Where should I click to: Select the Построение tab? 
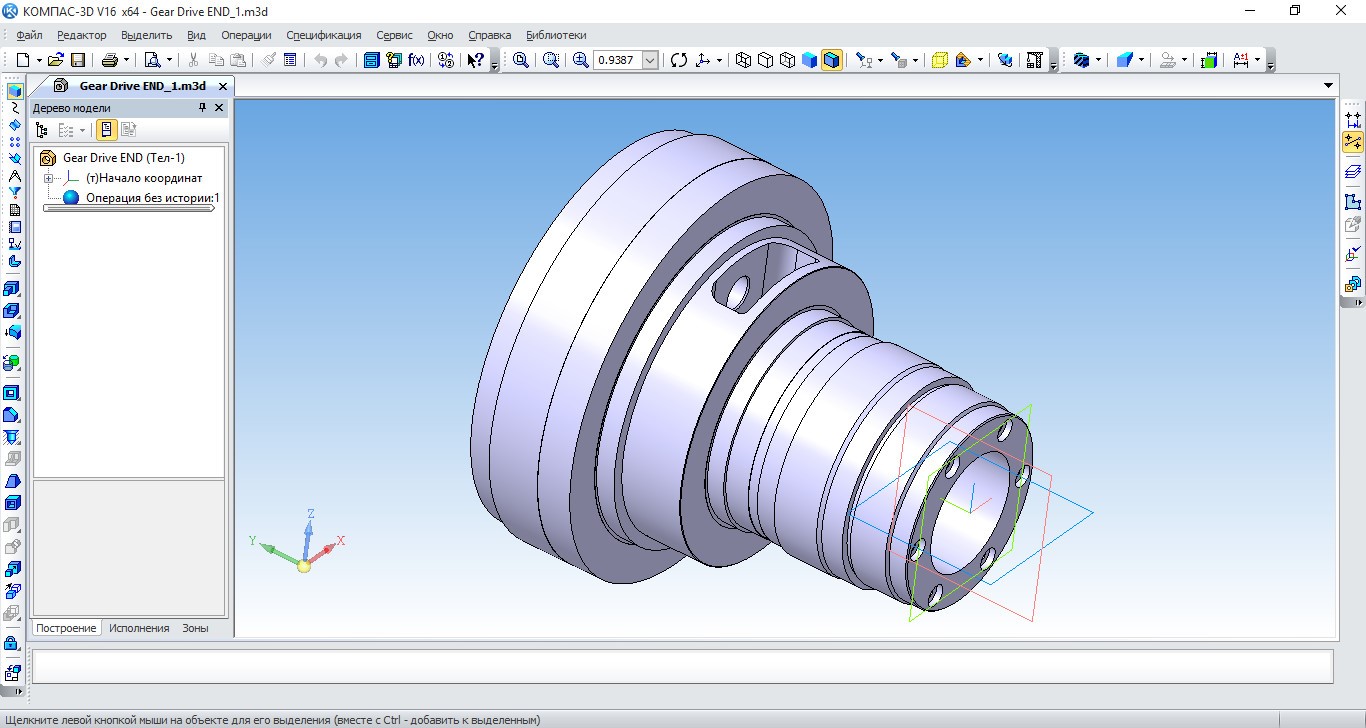[67, 628]
